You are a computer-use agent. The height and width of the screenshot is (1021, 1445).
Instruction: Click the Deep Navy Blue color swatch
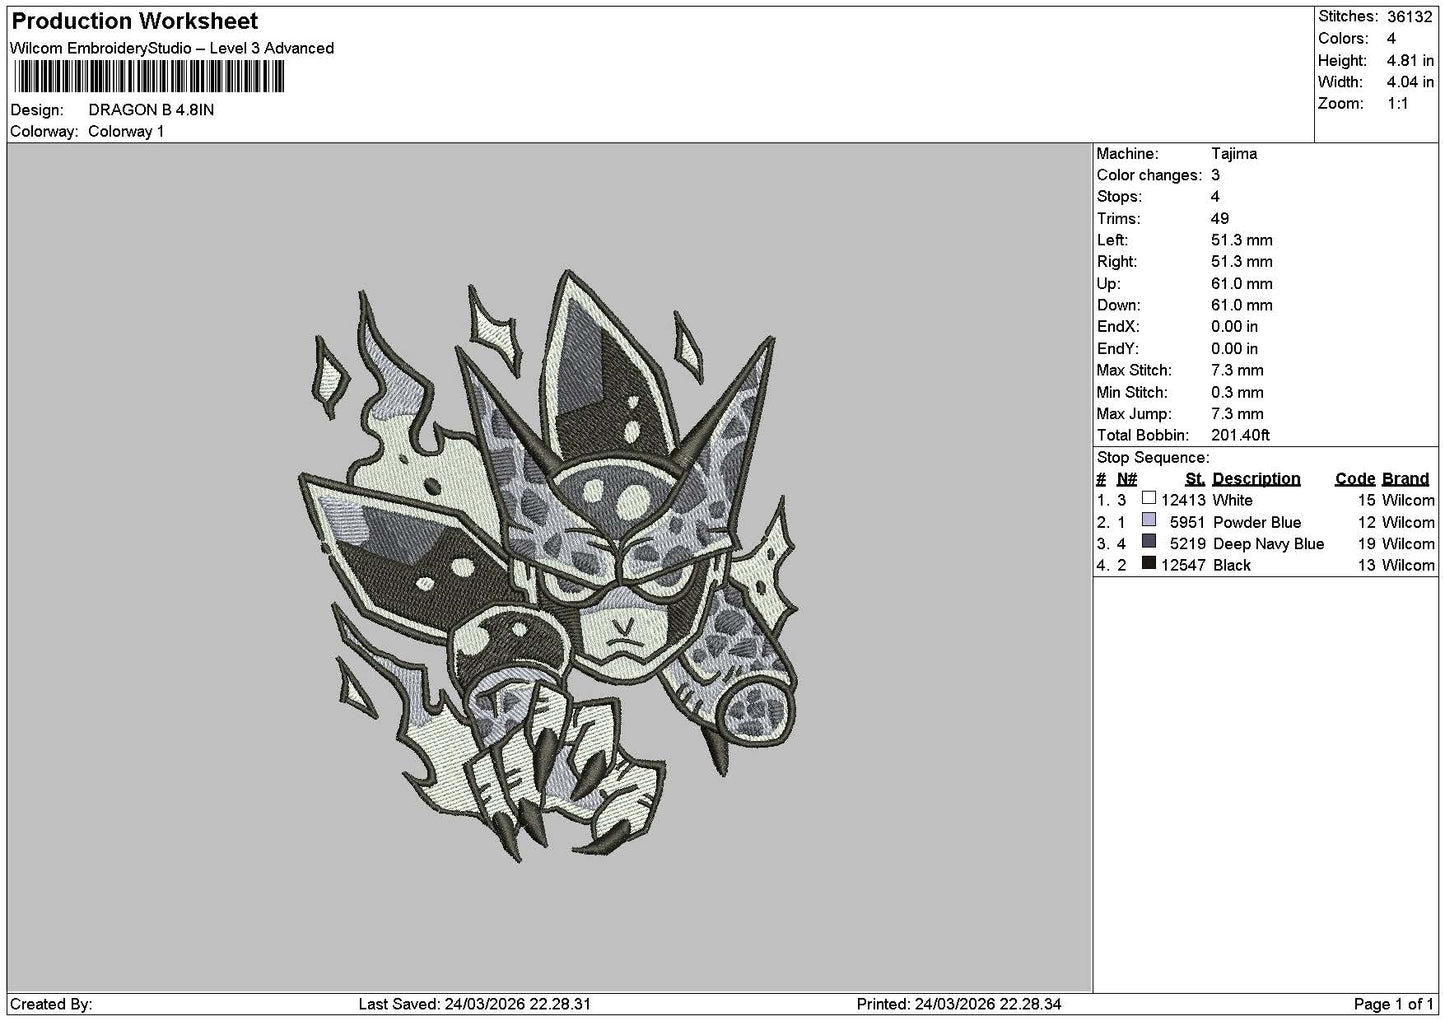point(1148,543)
